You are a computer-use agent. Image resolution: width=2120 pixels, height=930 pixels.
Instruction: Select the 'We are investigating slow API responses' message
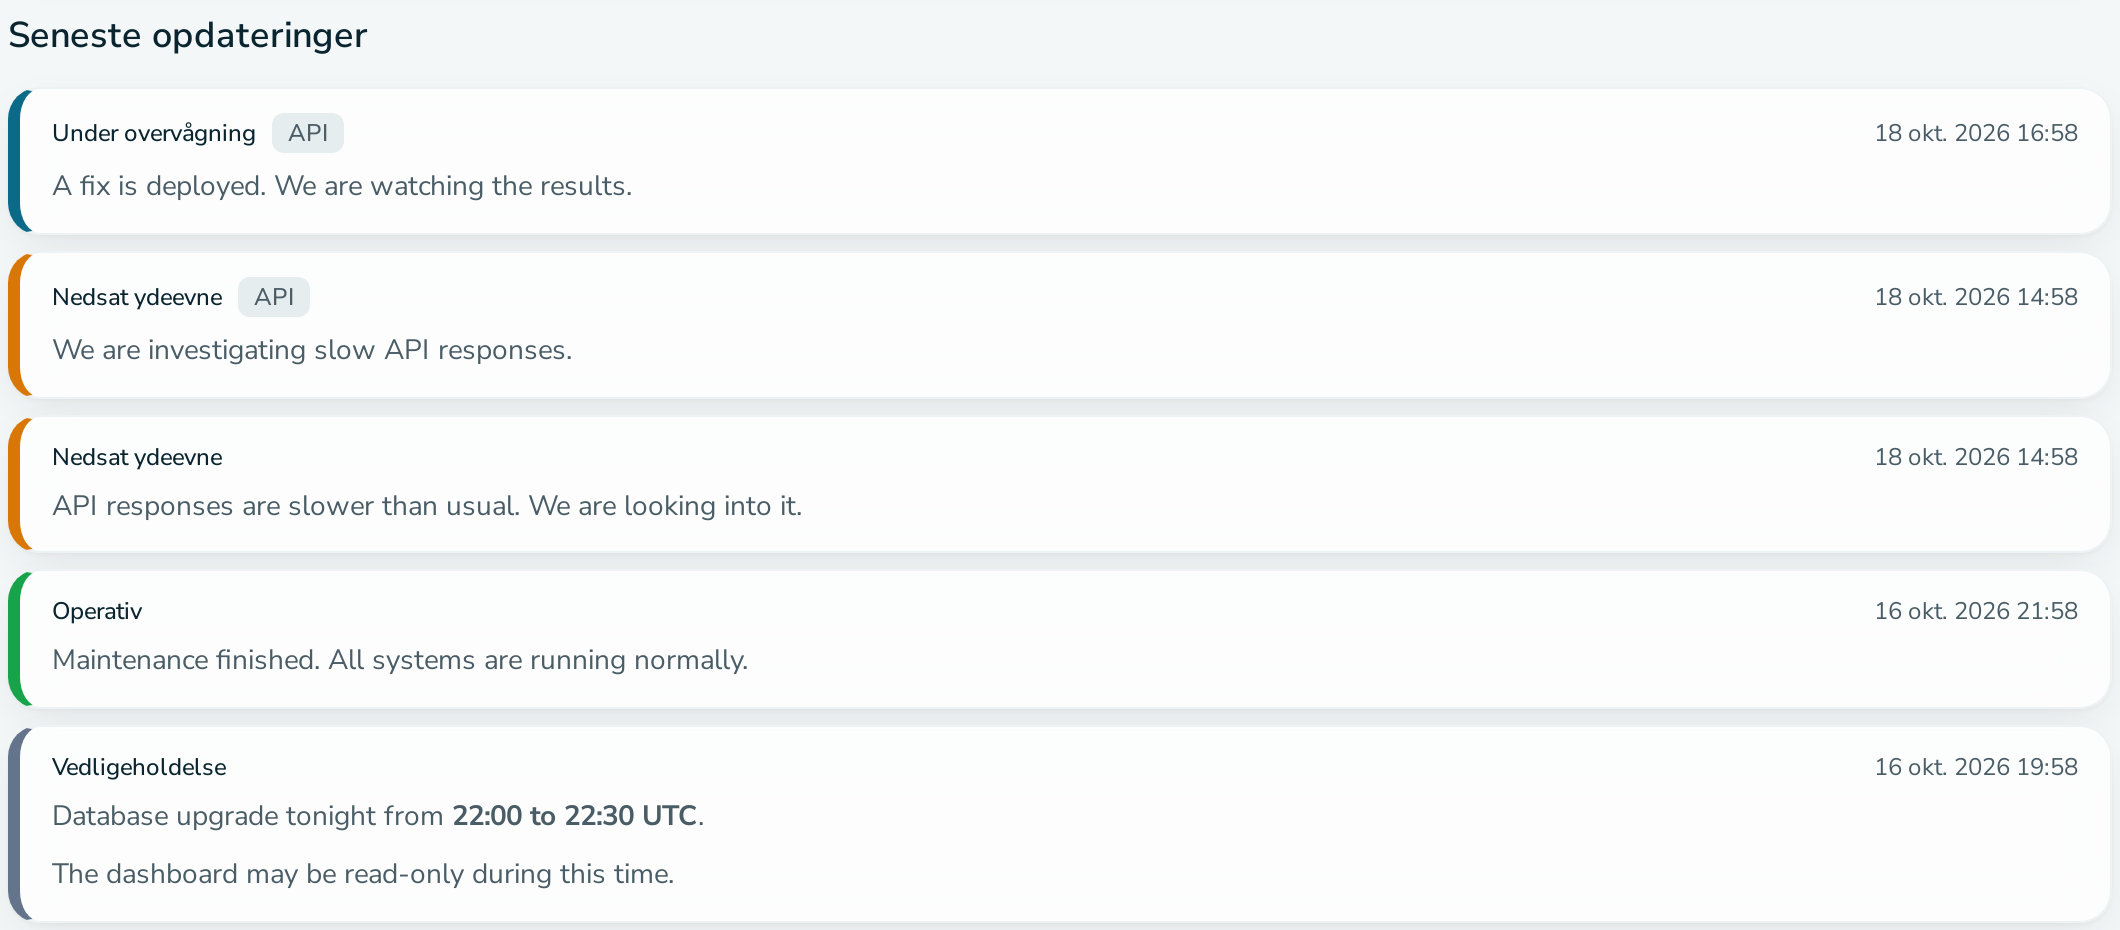312,350
